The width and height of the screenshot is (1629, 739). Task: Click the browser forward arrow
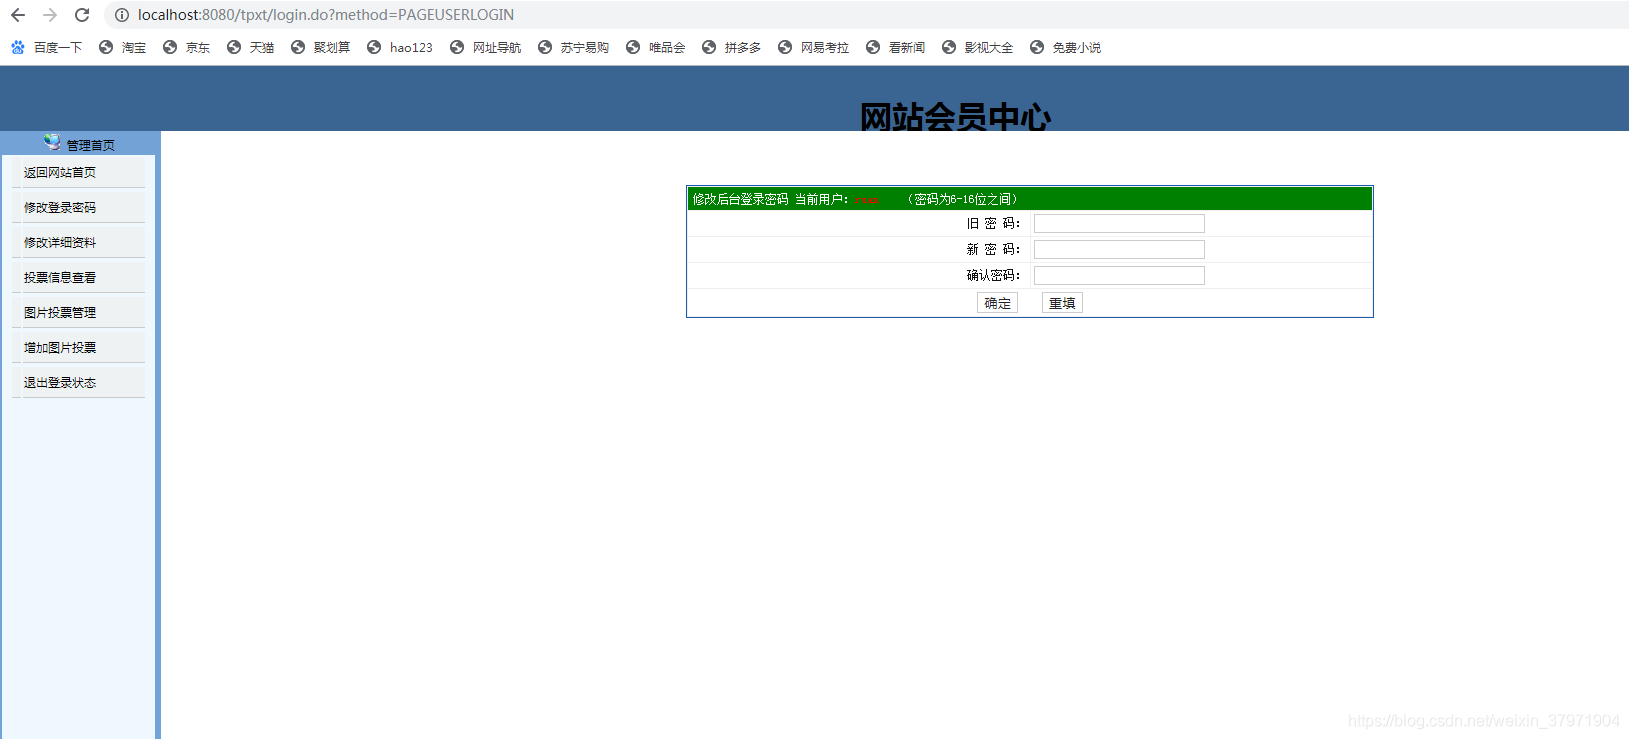point(50,15)
